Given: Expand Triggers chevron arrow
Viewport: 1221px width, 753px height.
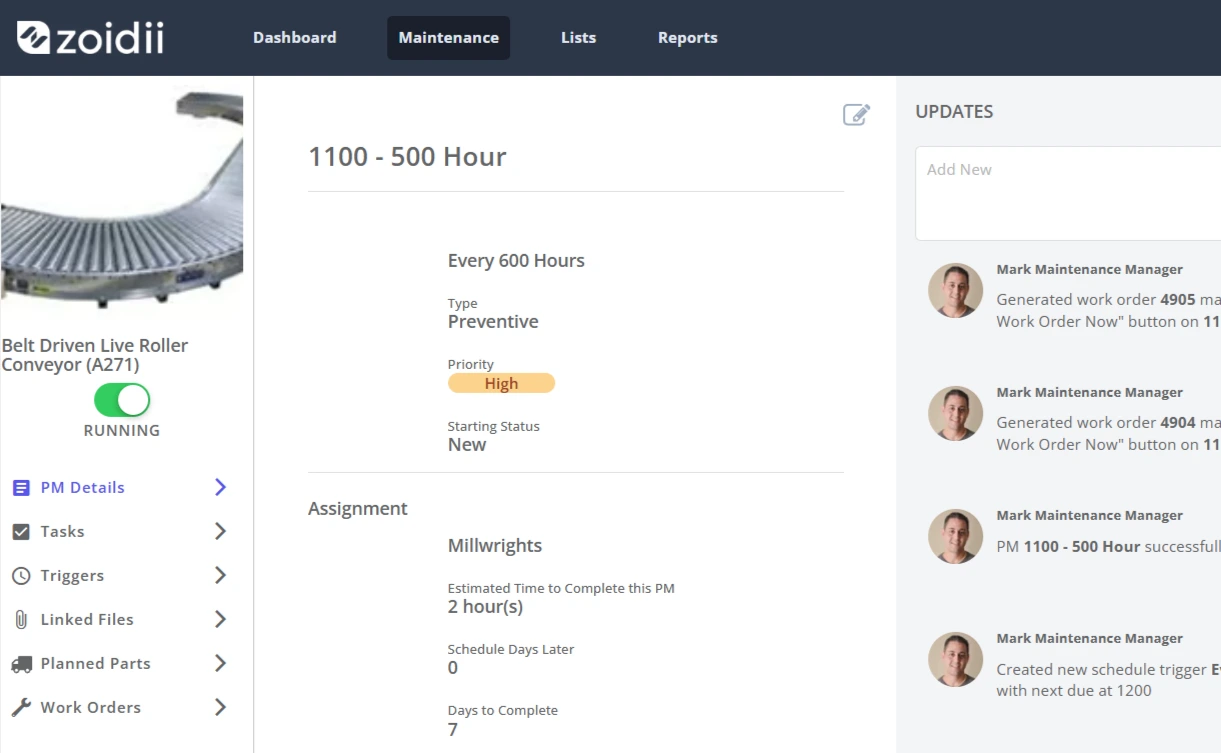Looking at the screenshot, I should click(220, 575).
